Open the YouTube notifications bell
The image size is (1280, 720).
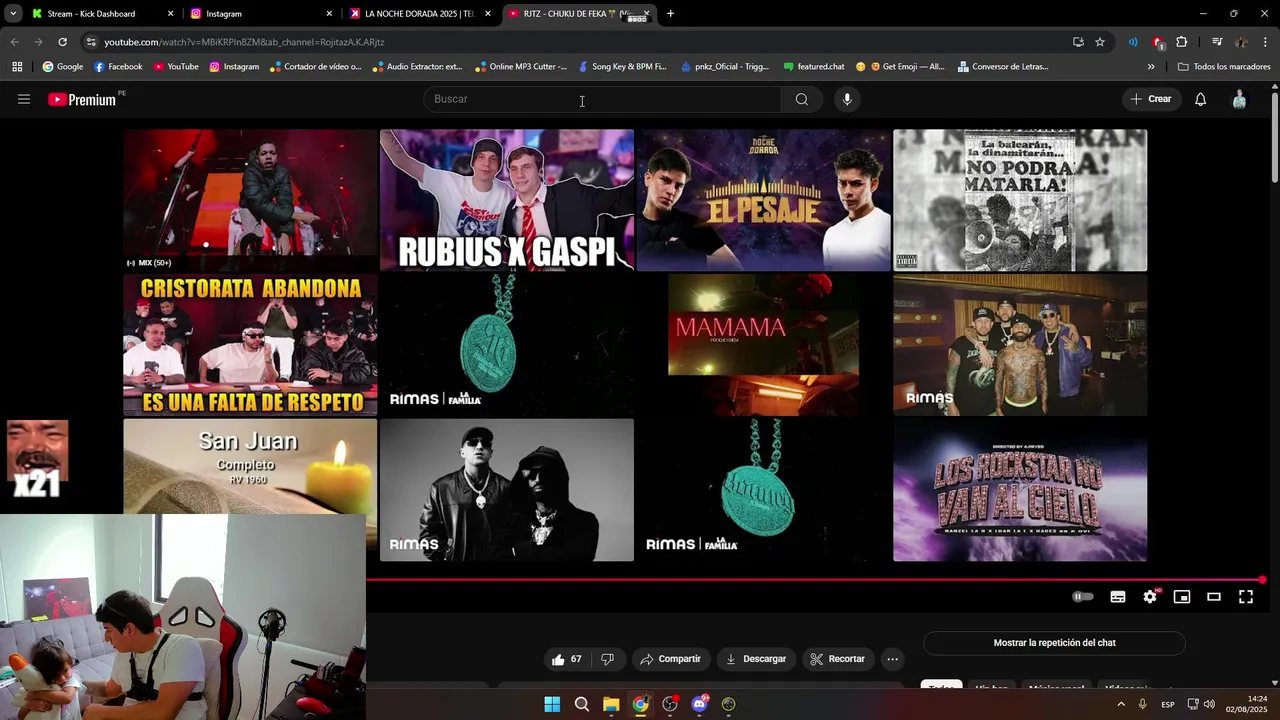1201,99
